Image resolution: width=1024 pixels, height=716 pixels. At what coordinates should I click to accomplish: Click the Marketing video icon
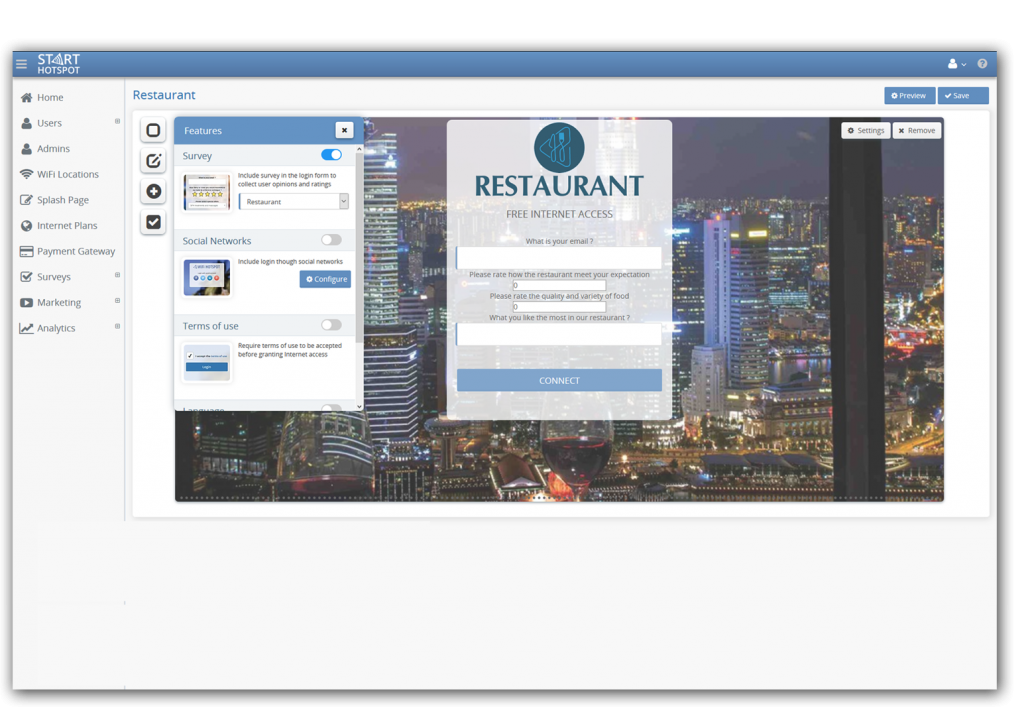26,302
